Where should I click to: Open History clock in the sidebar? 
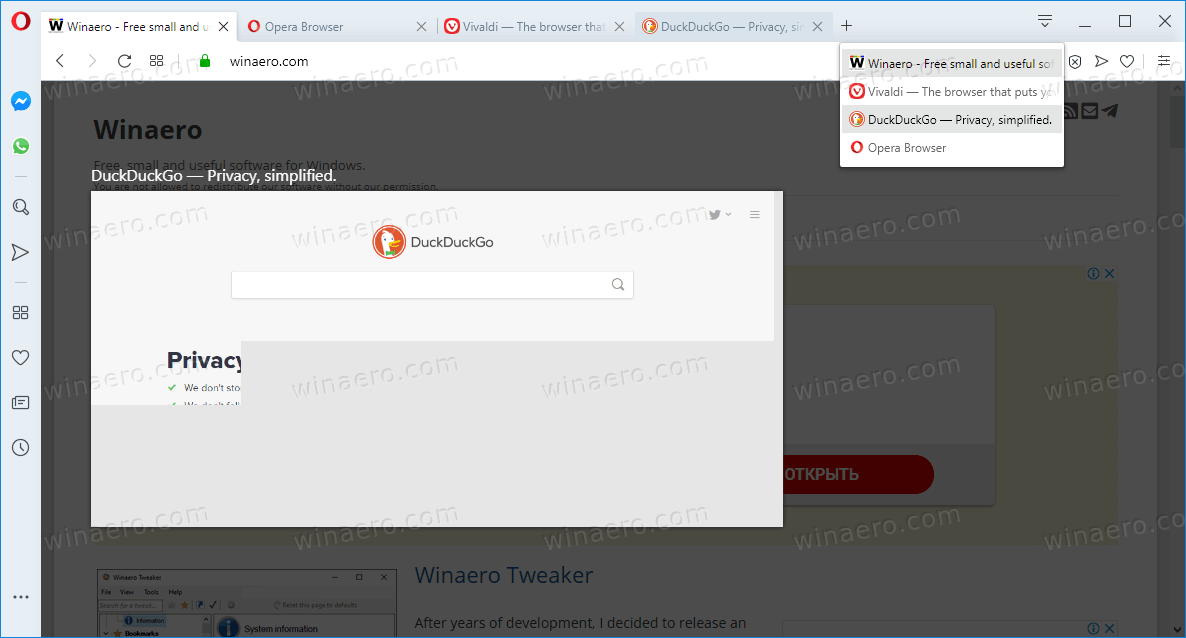pos(21,447)
